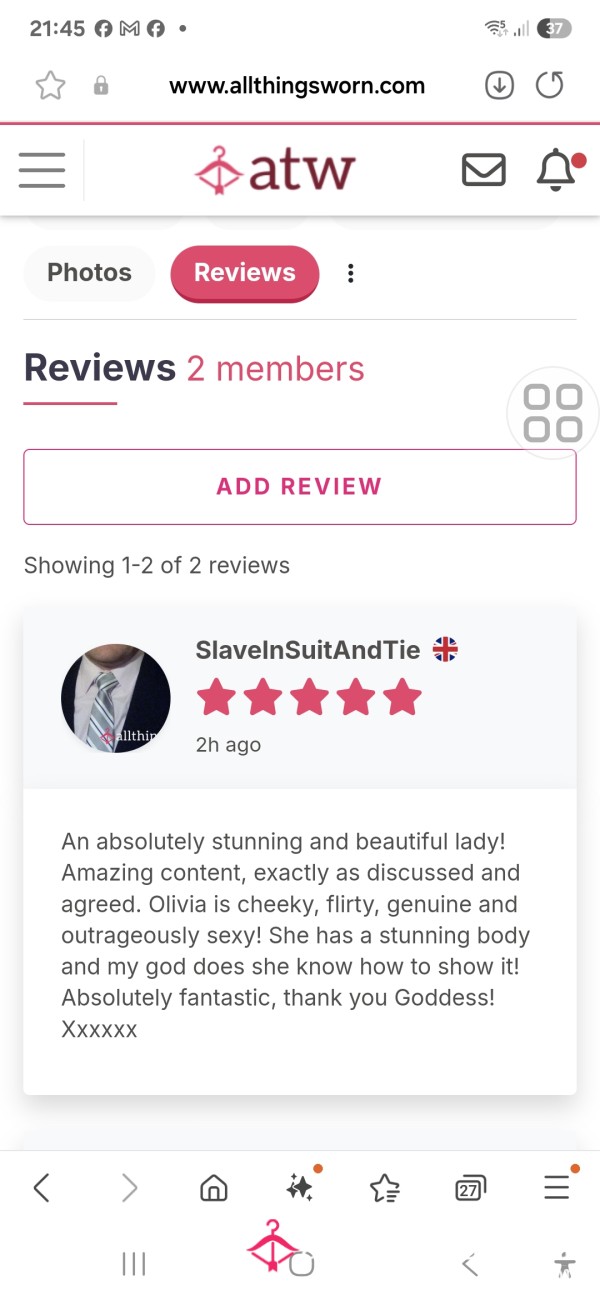Go back using browser left arrow
Image resolution: width=600 pixels, height=1300 pixels.
click(41, 1187)
